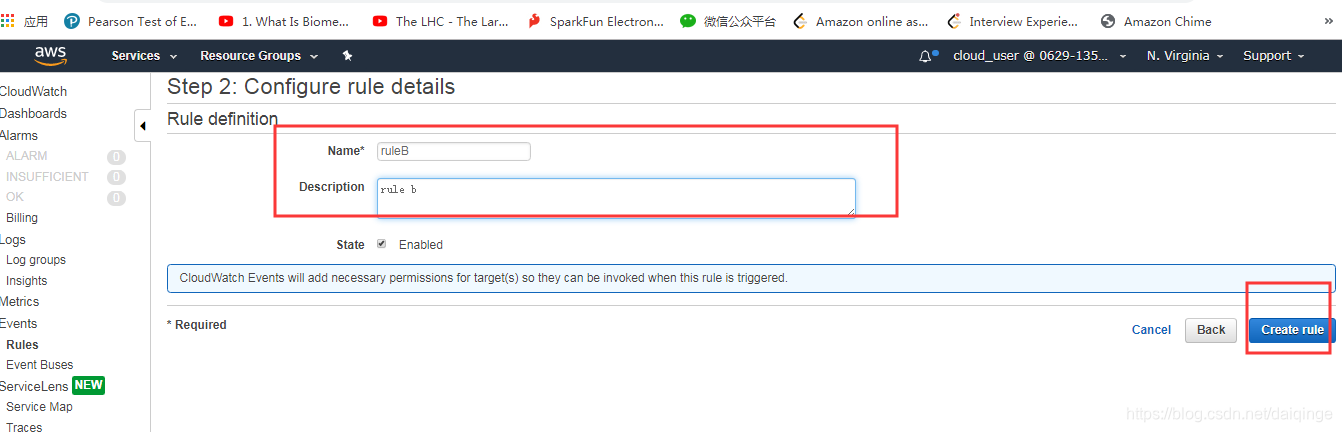
Task: Expand the Resource Groups dropdown
Action: tap(259, 56)
